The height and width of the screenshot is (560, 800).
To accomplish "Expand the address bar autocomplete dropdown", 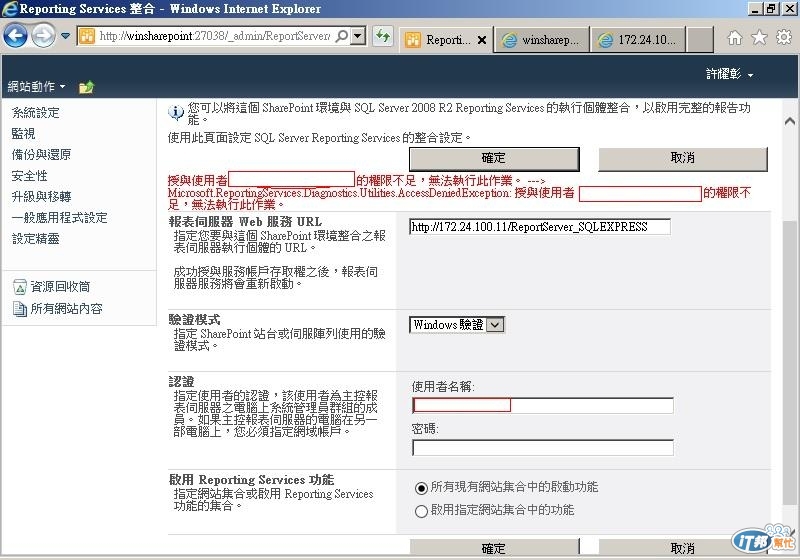I will pos(359,36).
